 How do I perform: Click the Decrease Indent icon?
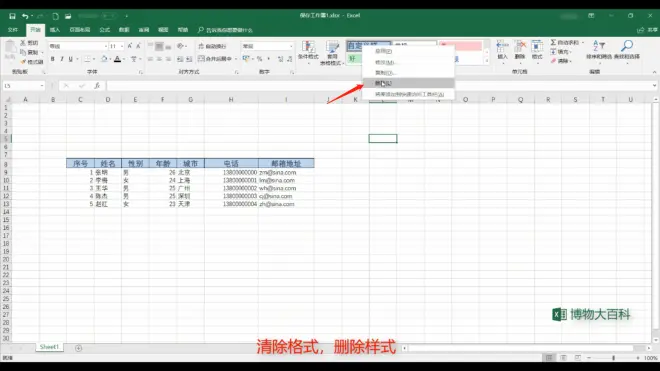(180, 59)
